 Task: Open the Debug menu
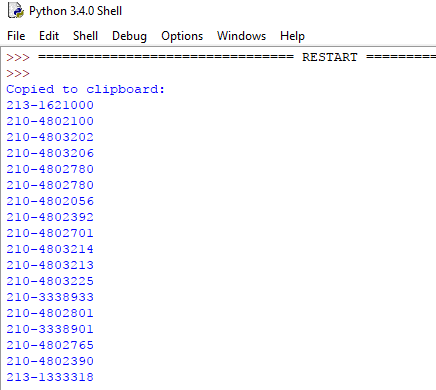(129, 36)
